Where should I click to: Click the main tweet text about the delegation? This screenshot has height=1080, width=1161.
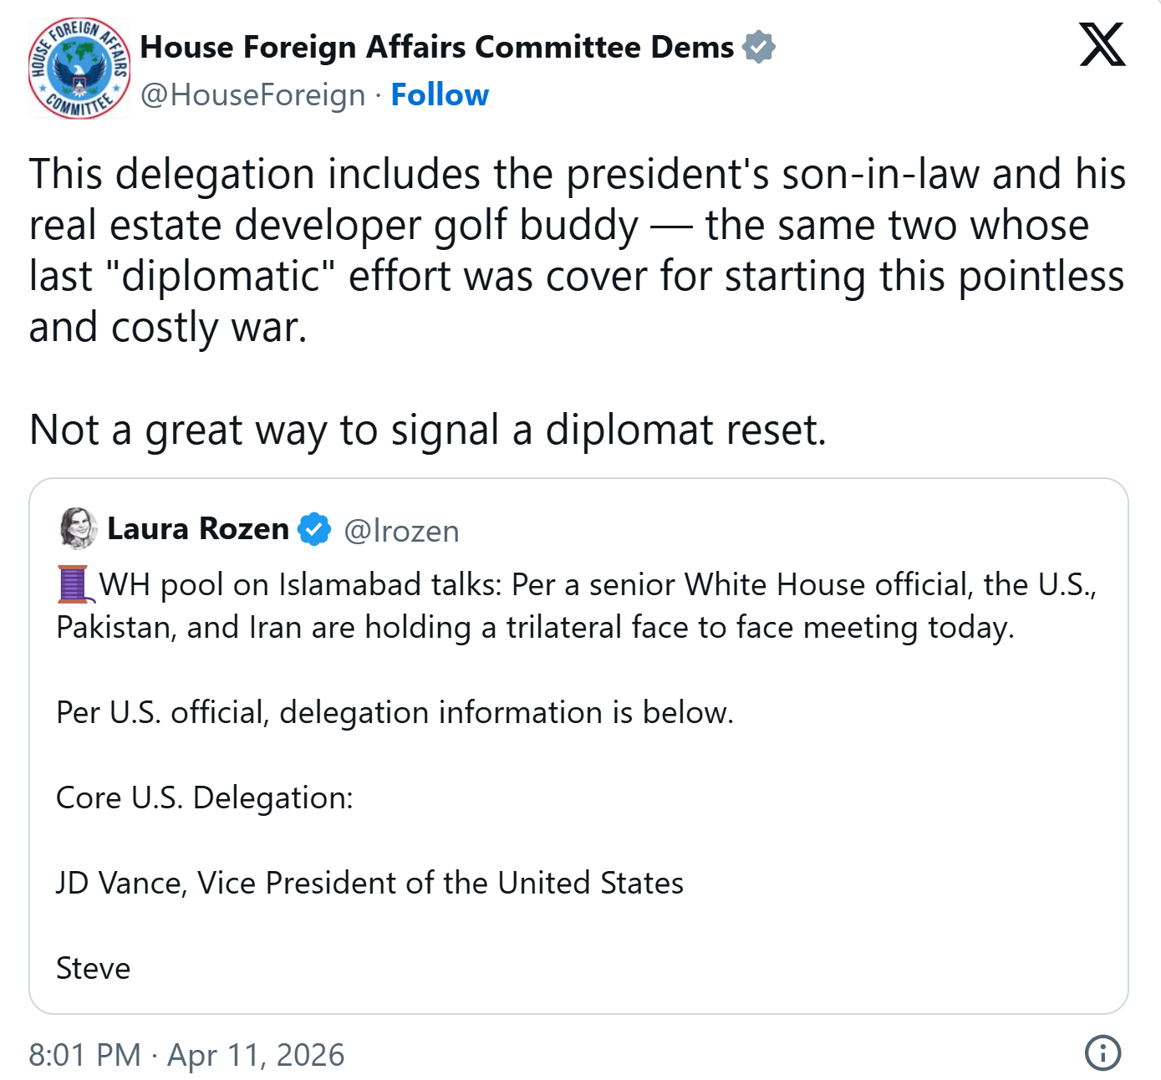(x=576, y=250)
